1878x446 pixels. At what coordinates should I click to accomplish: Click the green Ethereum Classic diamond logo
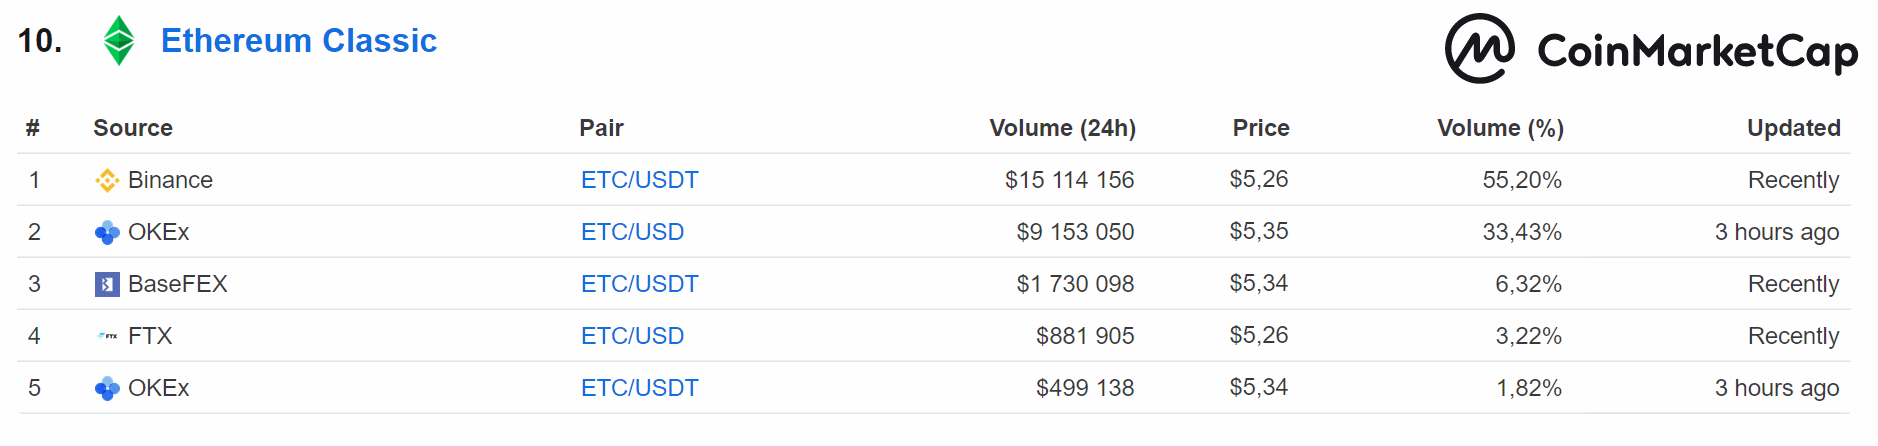pyautogui.click(x=119, y=41)
